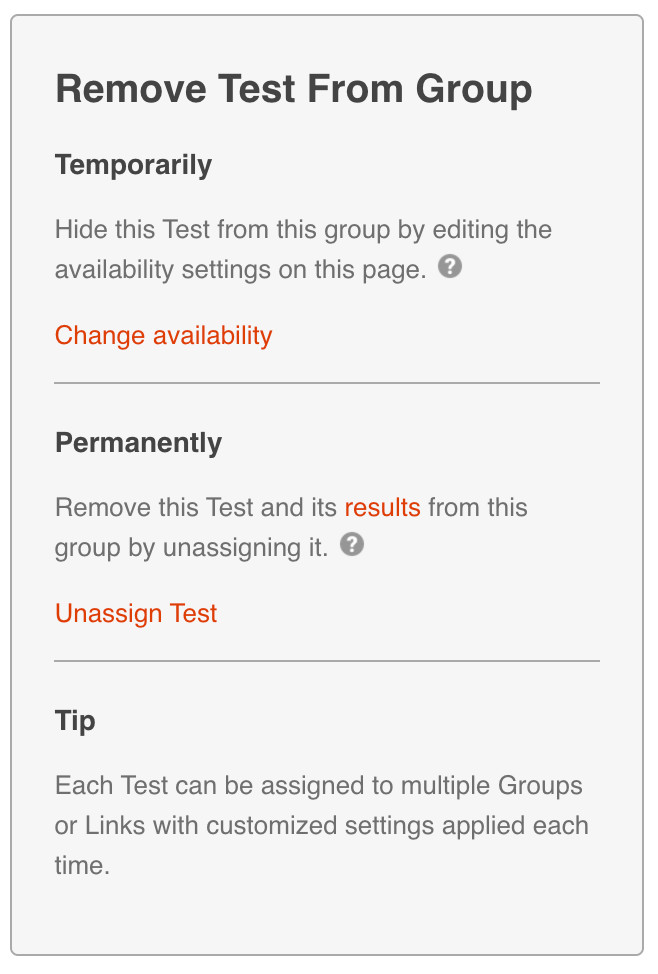Open the red 'results' link
This screenshot has width=658, height=974.
click(382, 507)
